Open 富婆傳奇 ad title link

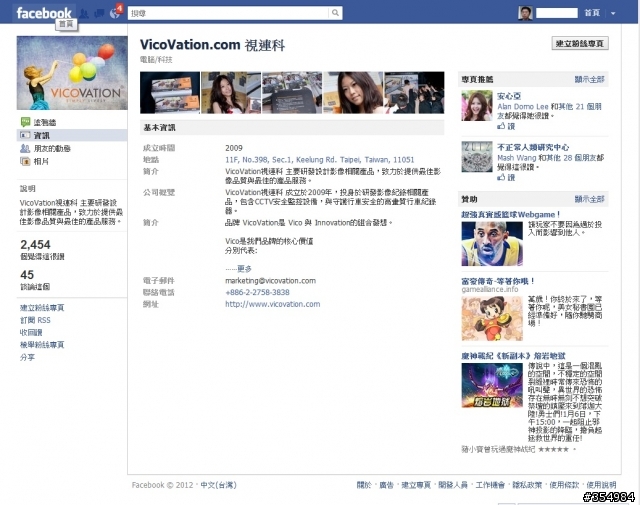tap(498, 281)
